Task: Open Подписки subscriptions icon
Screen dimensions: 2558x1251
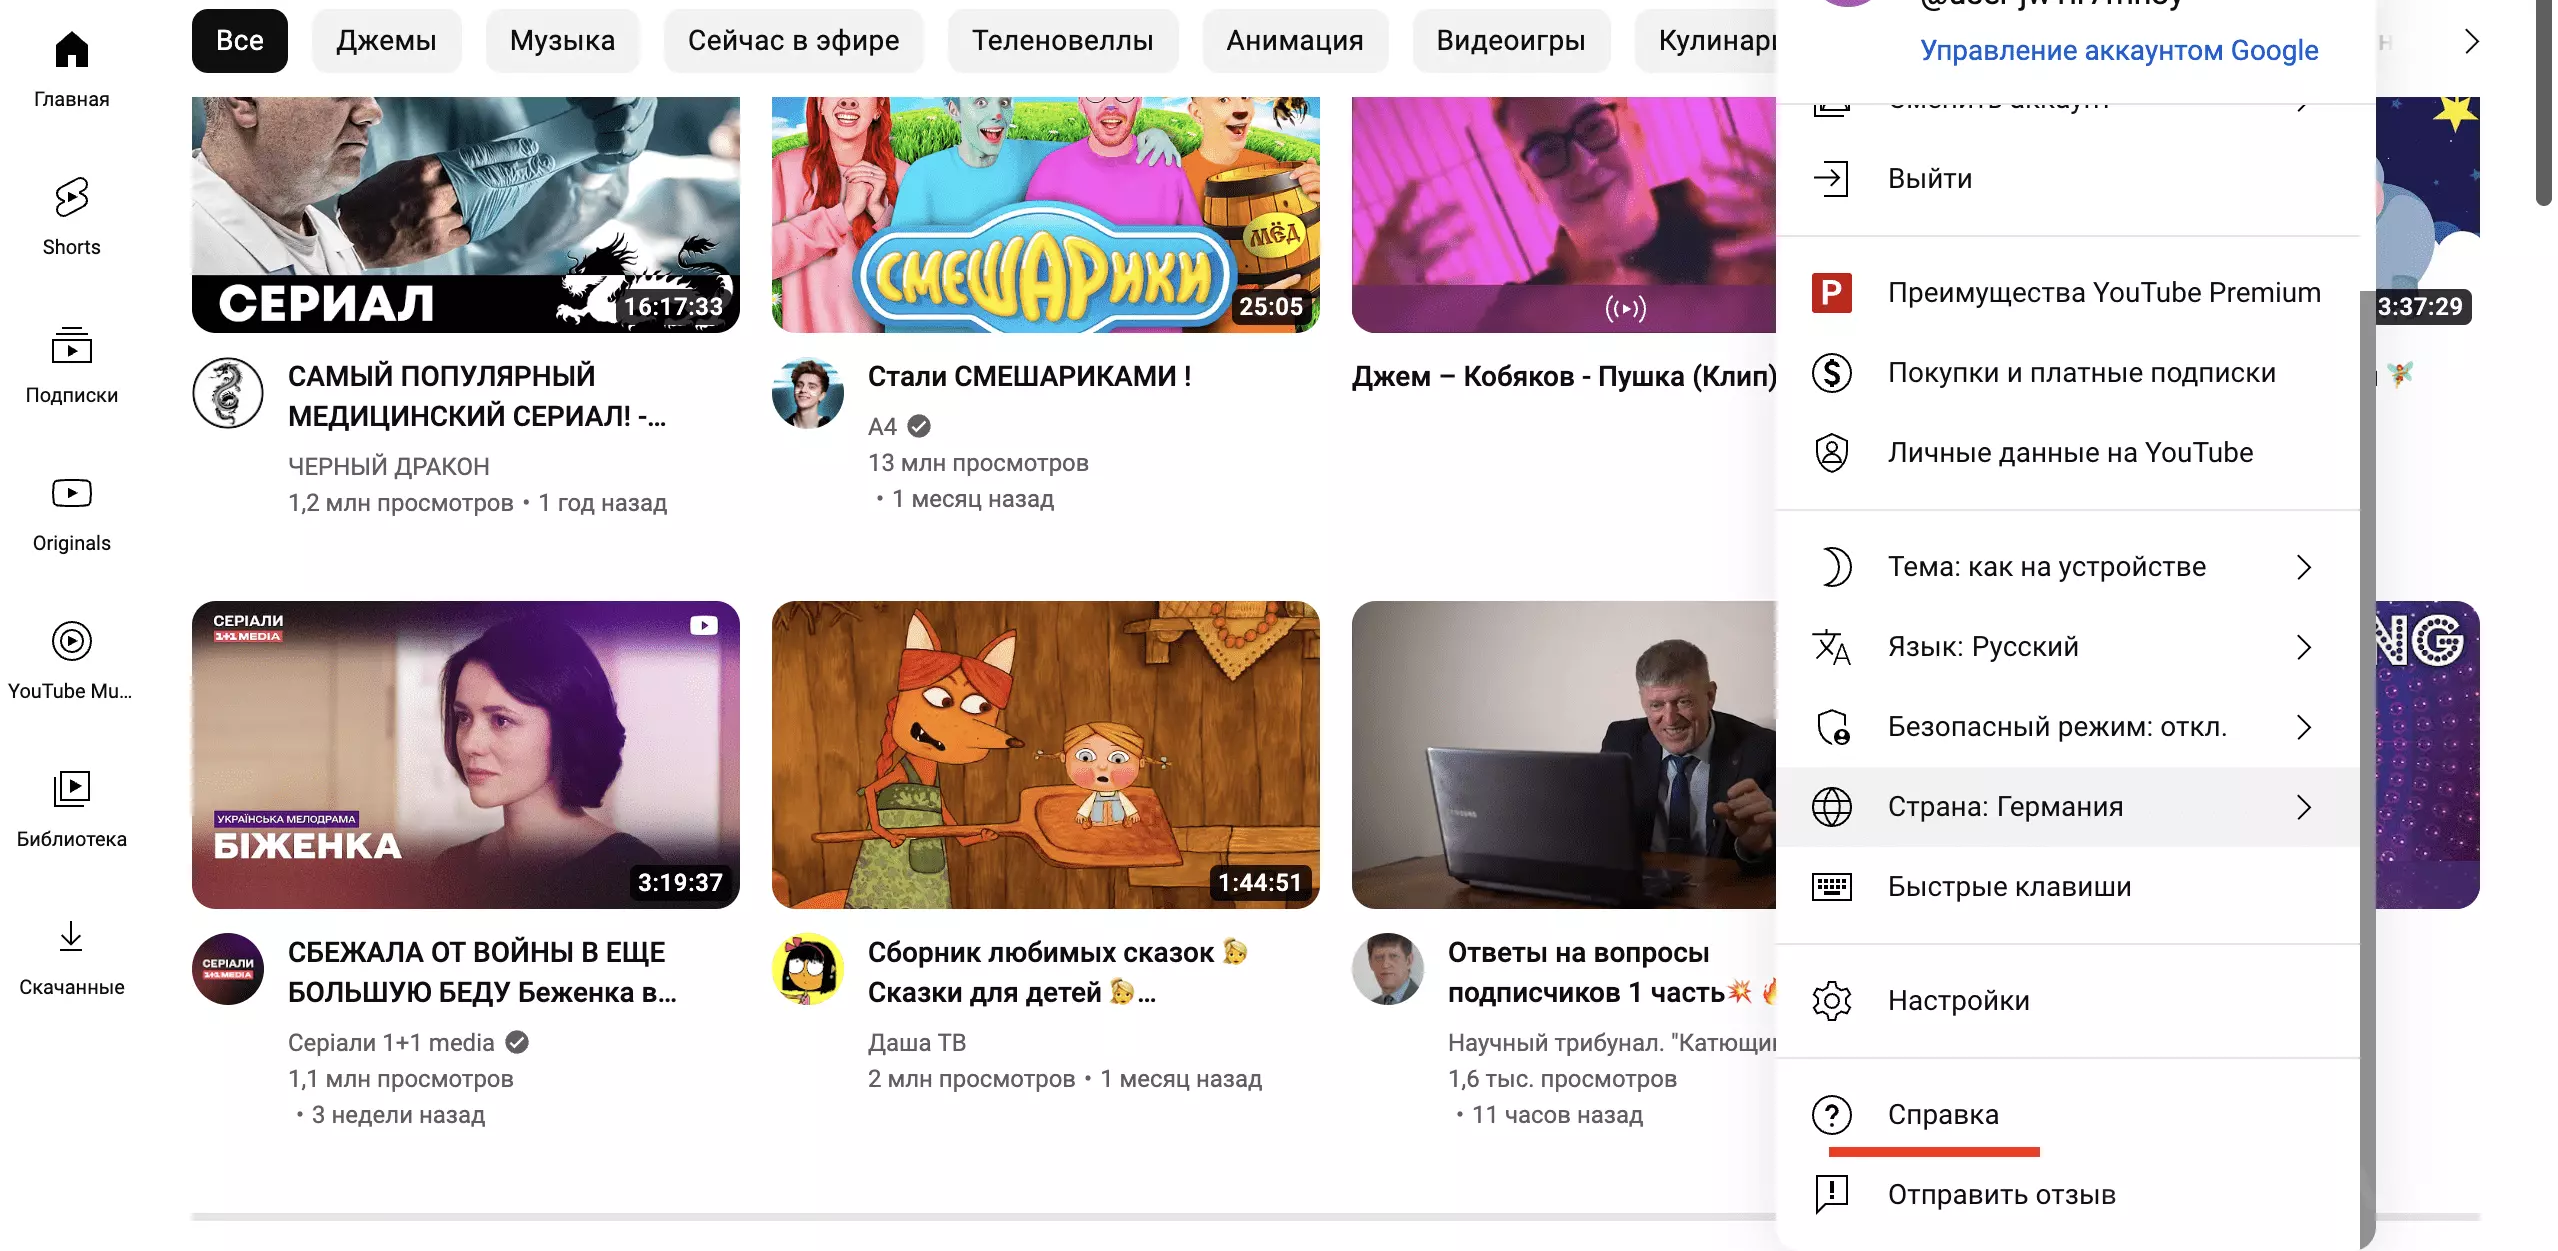Action: click(x=71, y=346)
